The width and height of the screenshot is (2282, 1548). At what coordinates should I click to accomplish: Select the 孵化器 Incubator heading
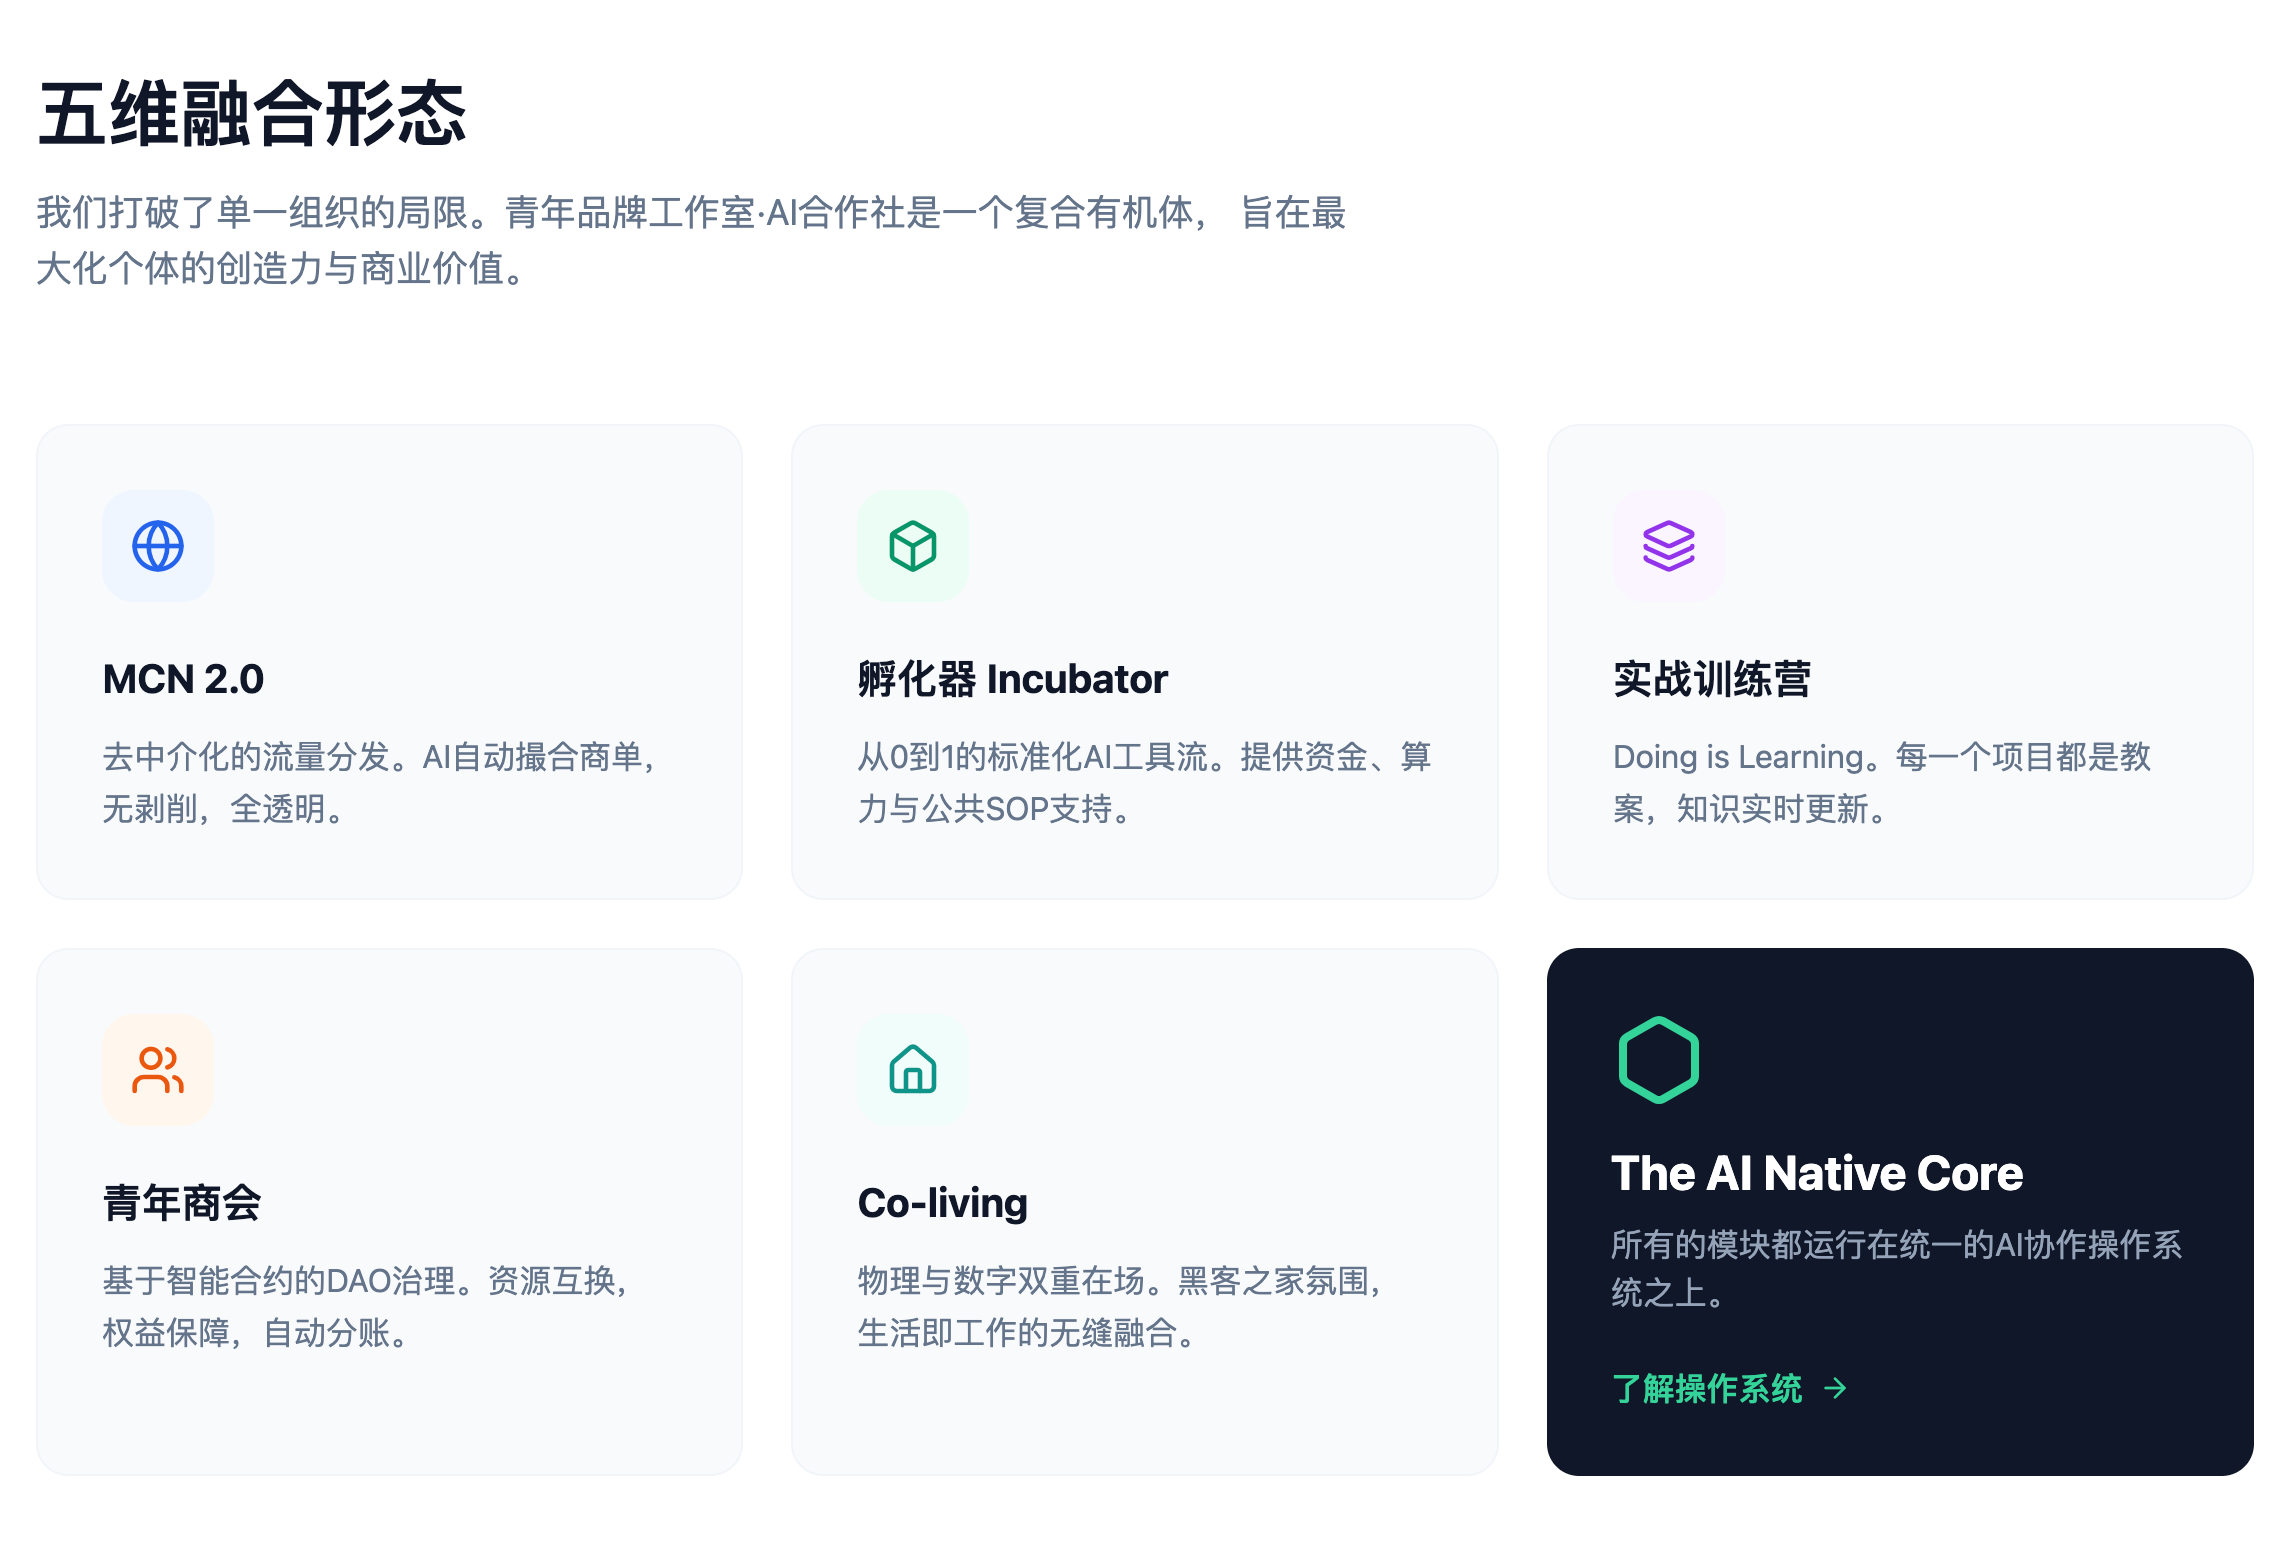tap(1012, 679)
